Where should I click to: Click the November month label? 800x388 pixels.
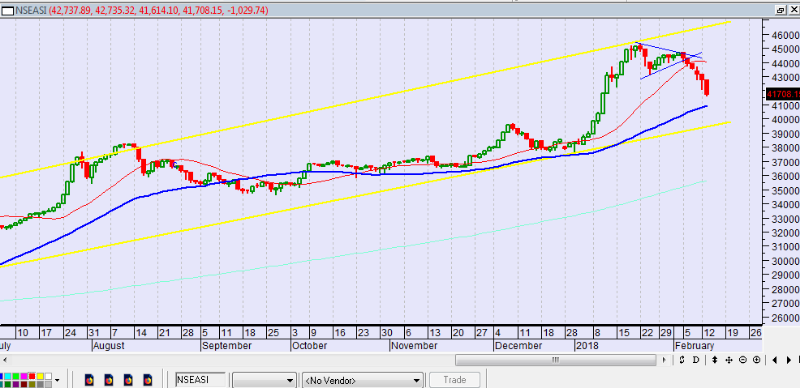tap(414, 346)
